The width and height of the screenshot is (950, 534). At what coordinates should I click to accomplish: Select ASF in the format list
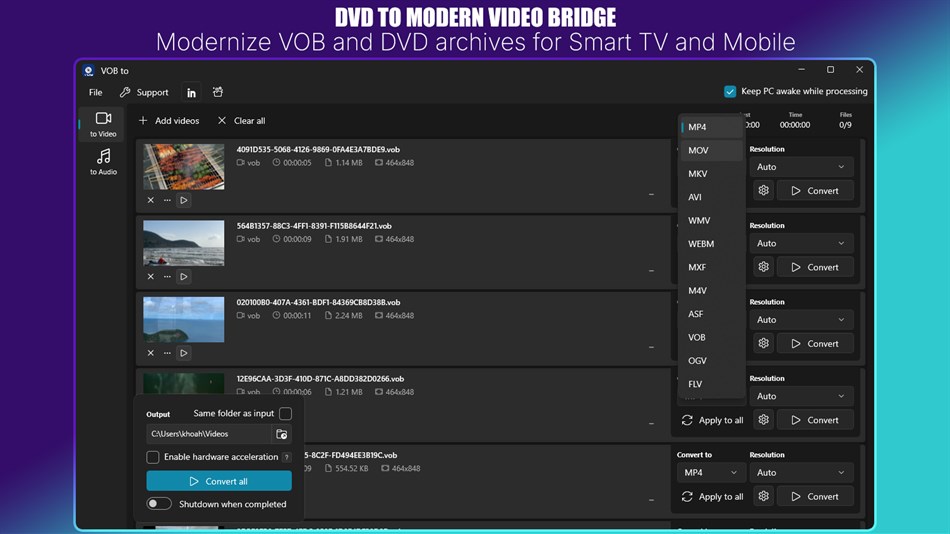[711, 314]
